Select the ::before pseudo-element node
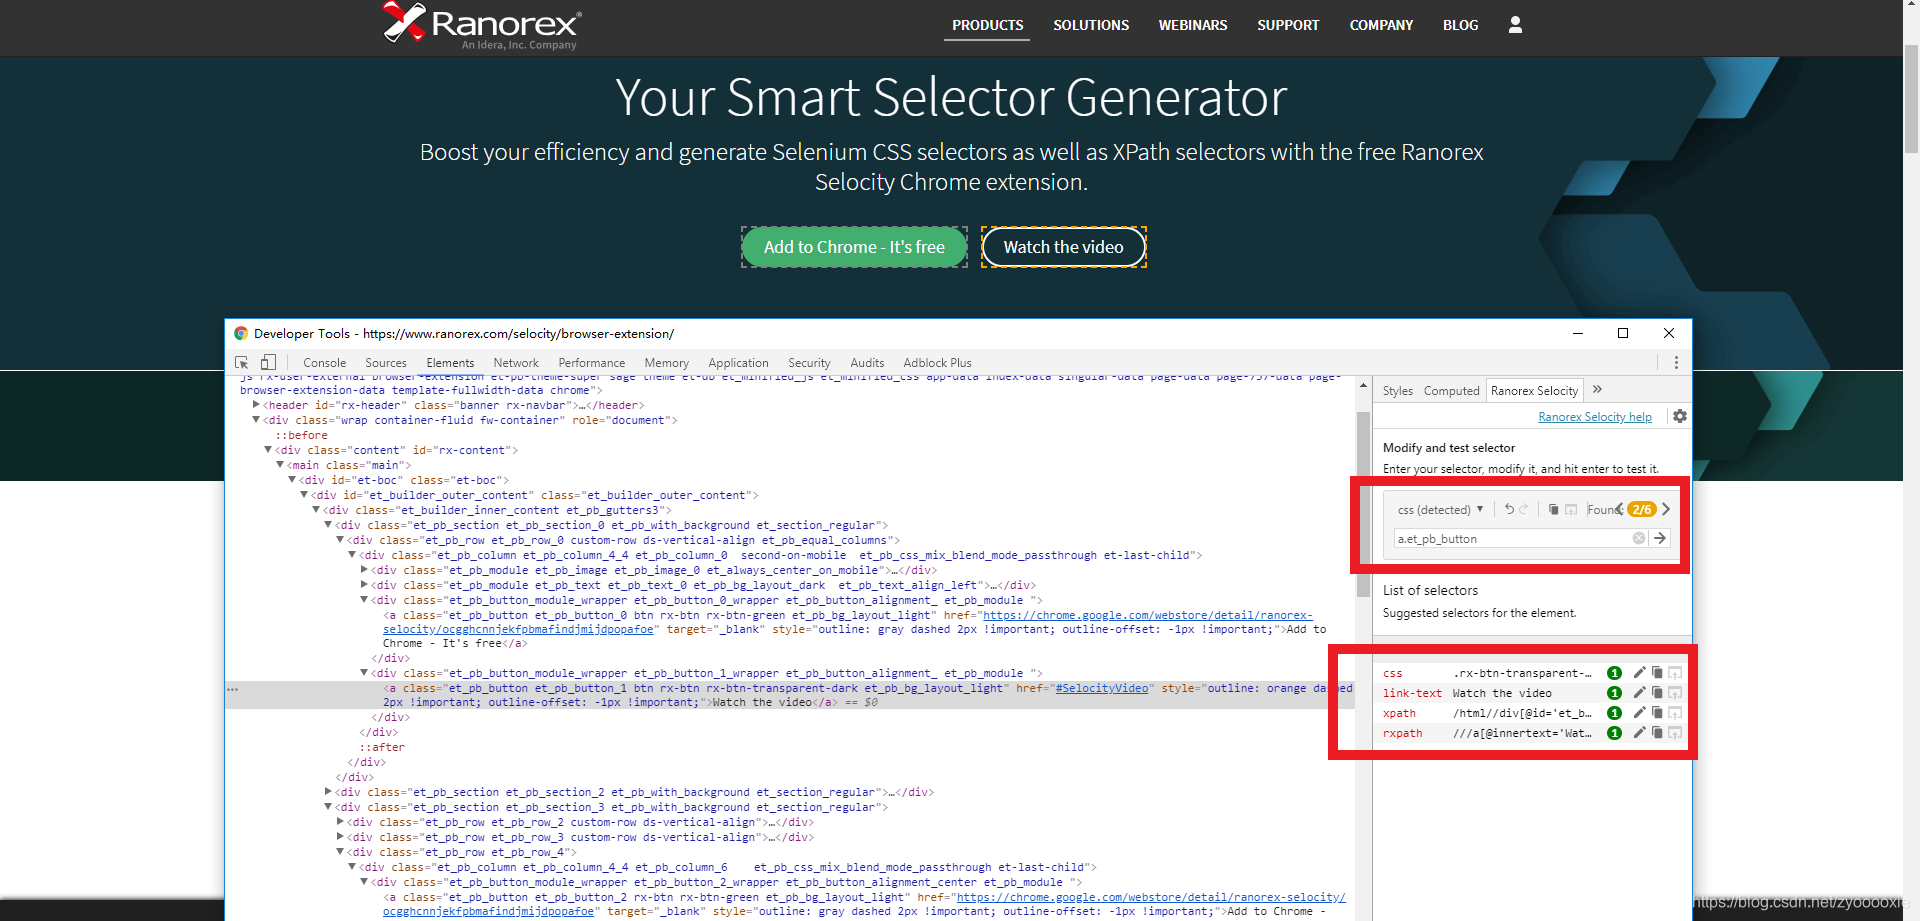 tap(301, 435)
